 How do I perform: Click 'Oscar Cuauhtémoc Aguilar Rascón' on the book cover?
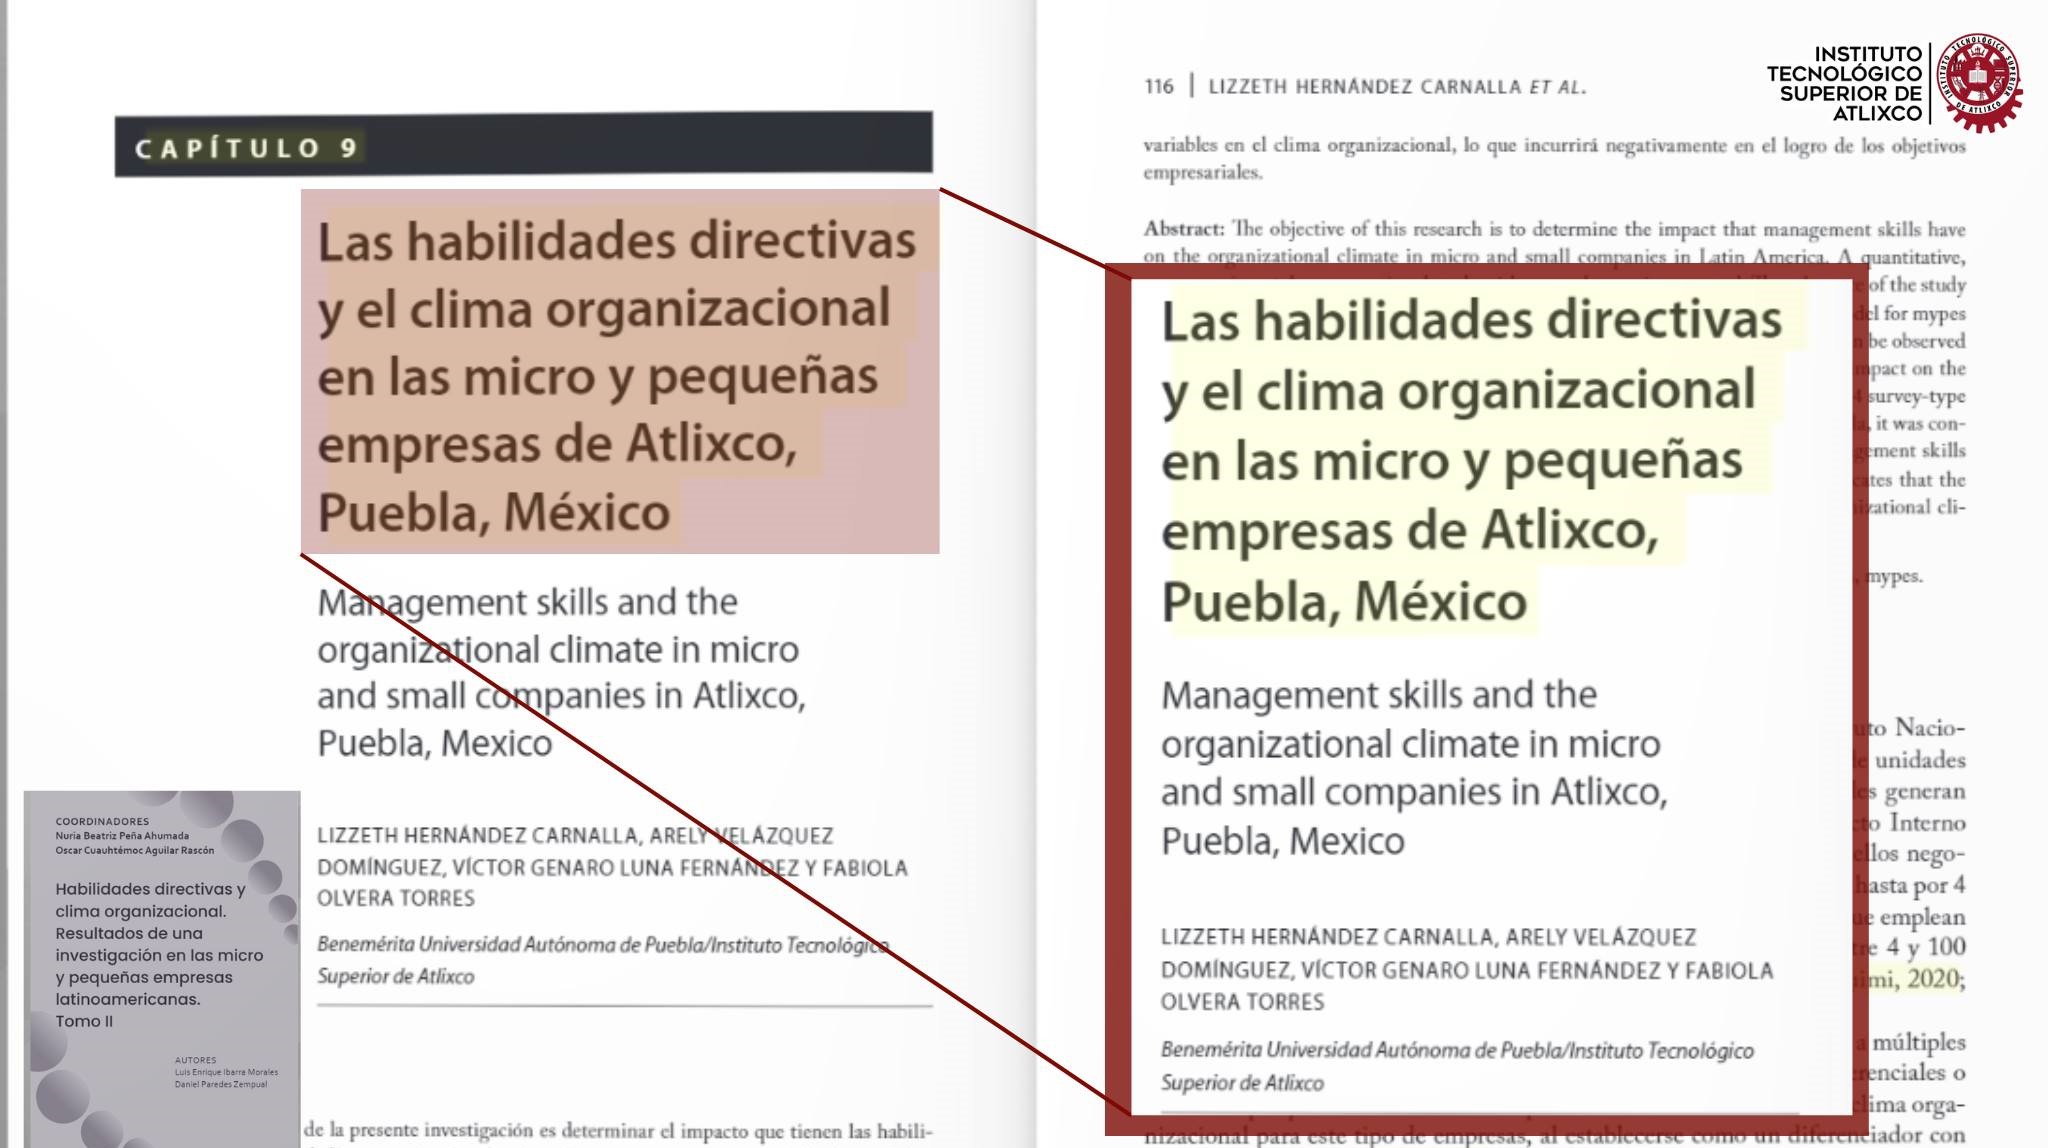coord(135,850)
